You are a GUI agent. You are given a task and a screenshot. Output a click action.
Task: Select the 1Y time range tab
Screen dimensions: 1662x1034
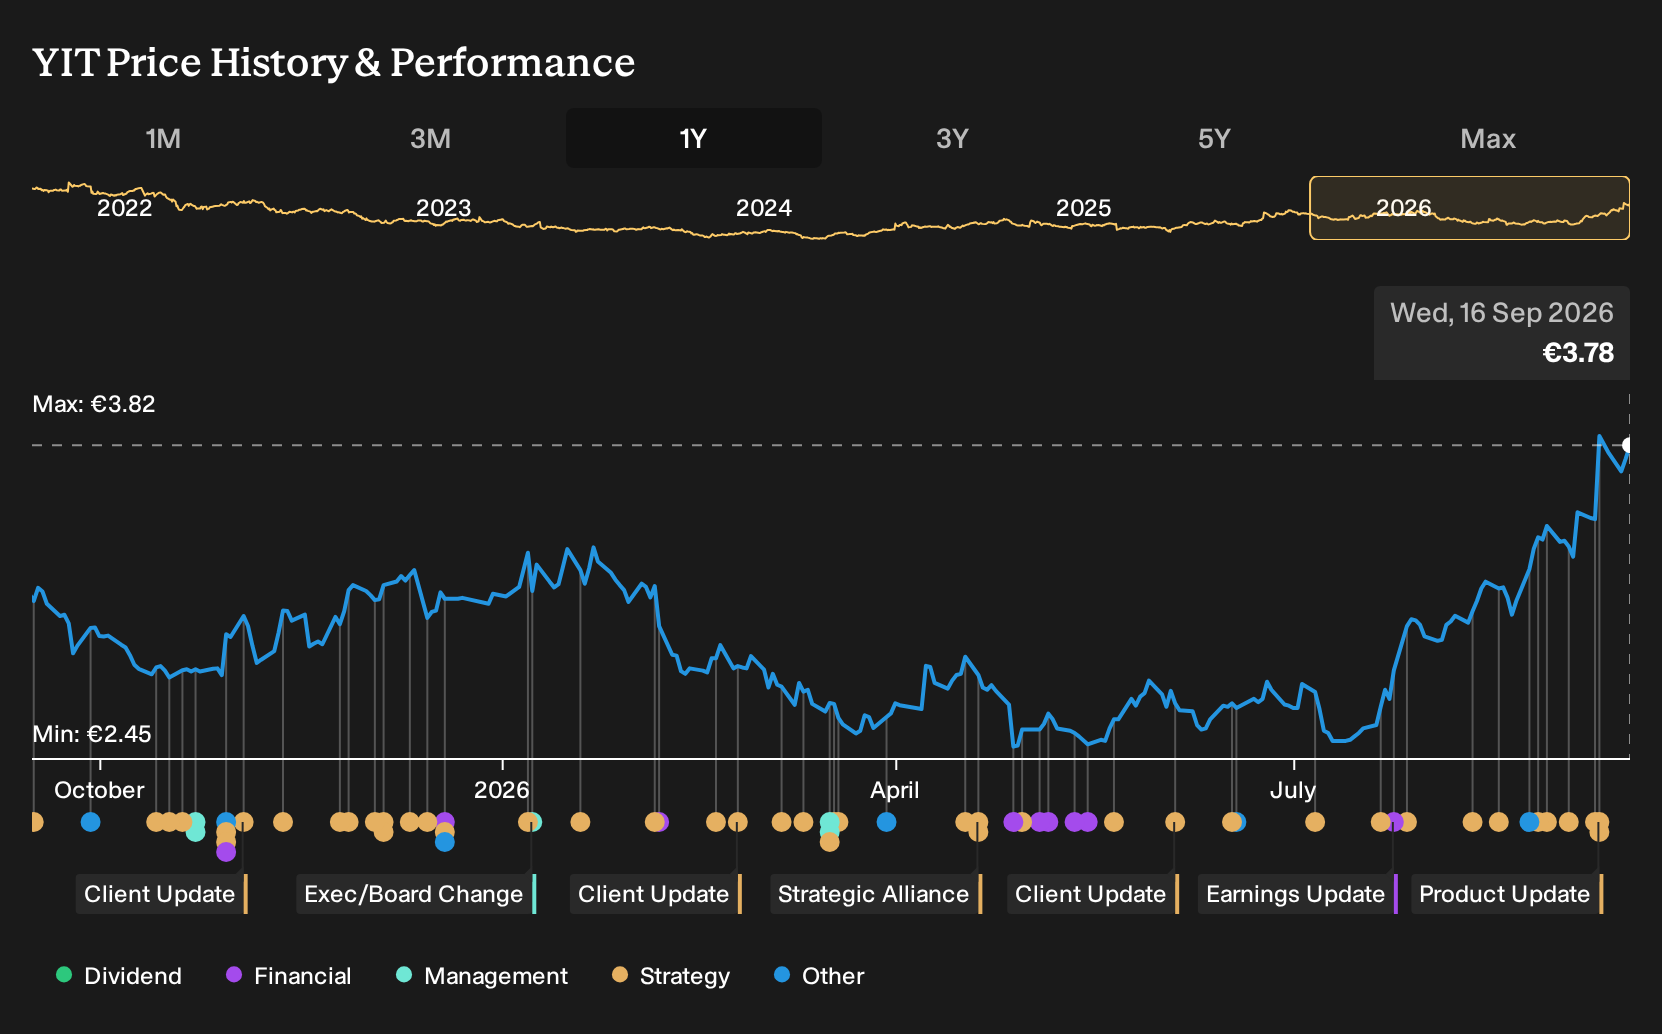coord(694,138)
